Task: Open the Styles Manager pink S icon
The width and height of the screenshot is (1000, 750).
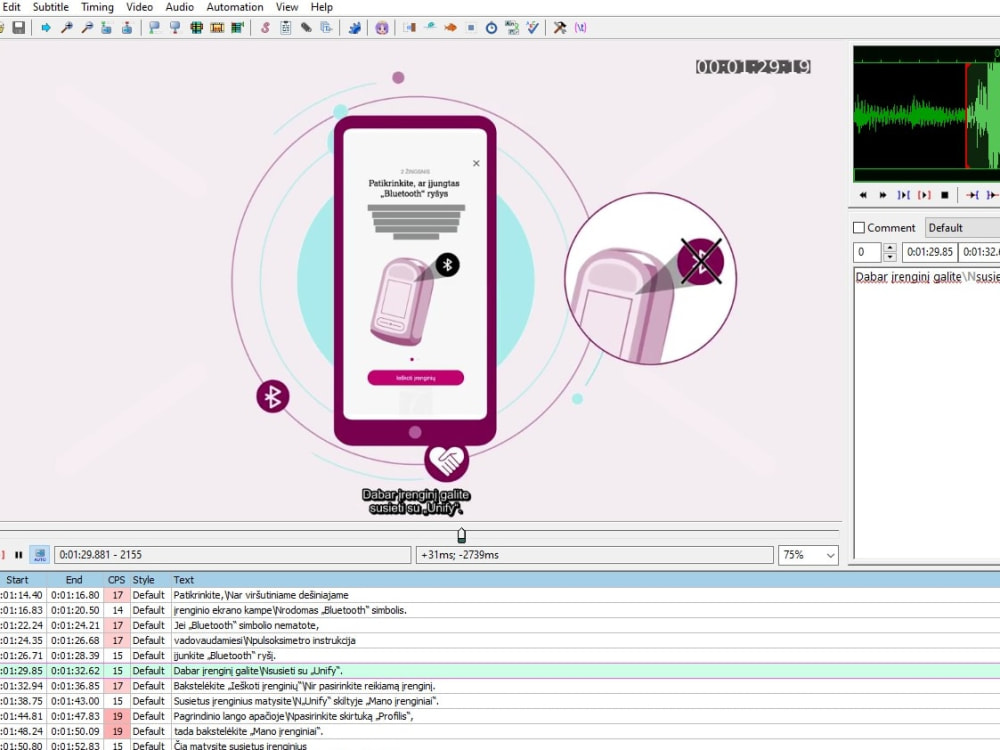Action: click(x=265, y=27)
